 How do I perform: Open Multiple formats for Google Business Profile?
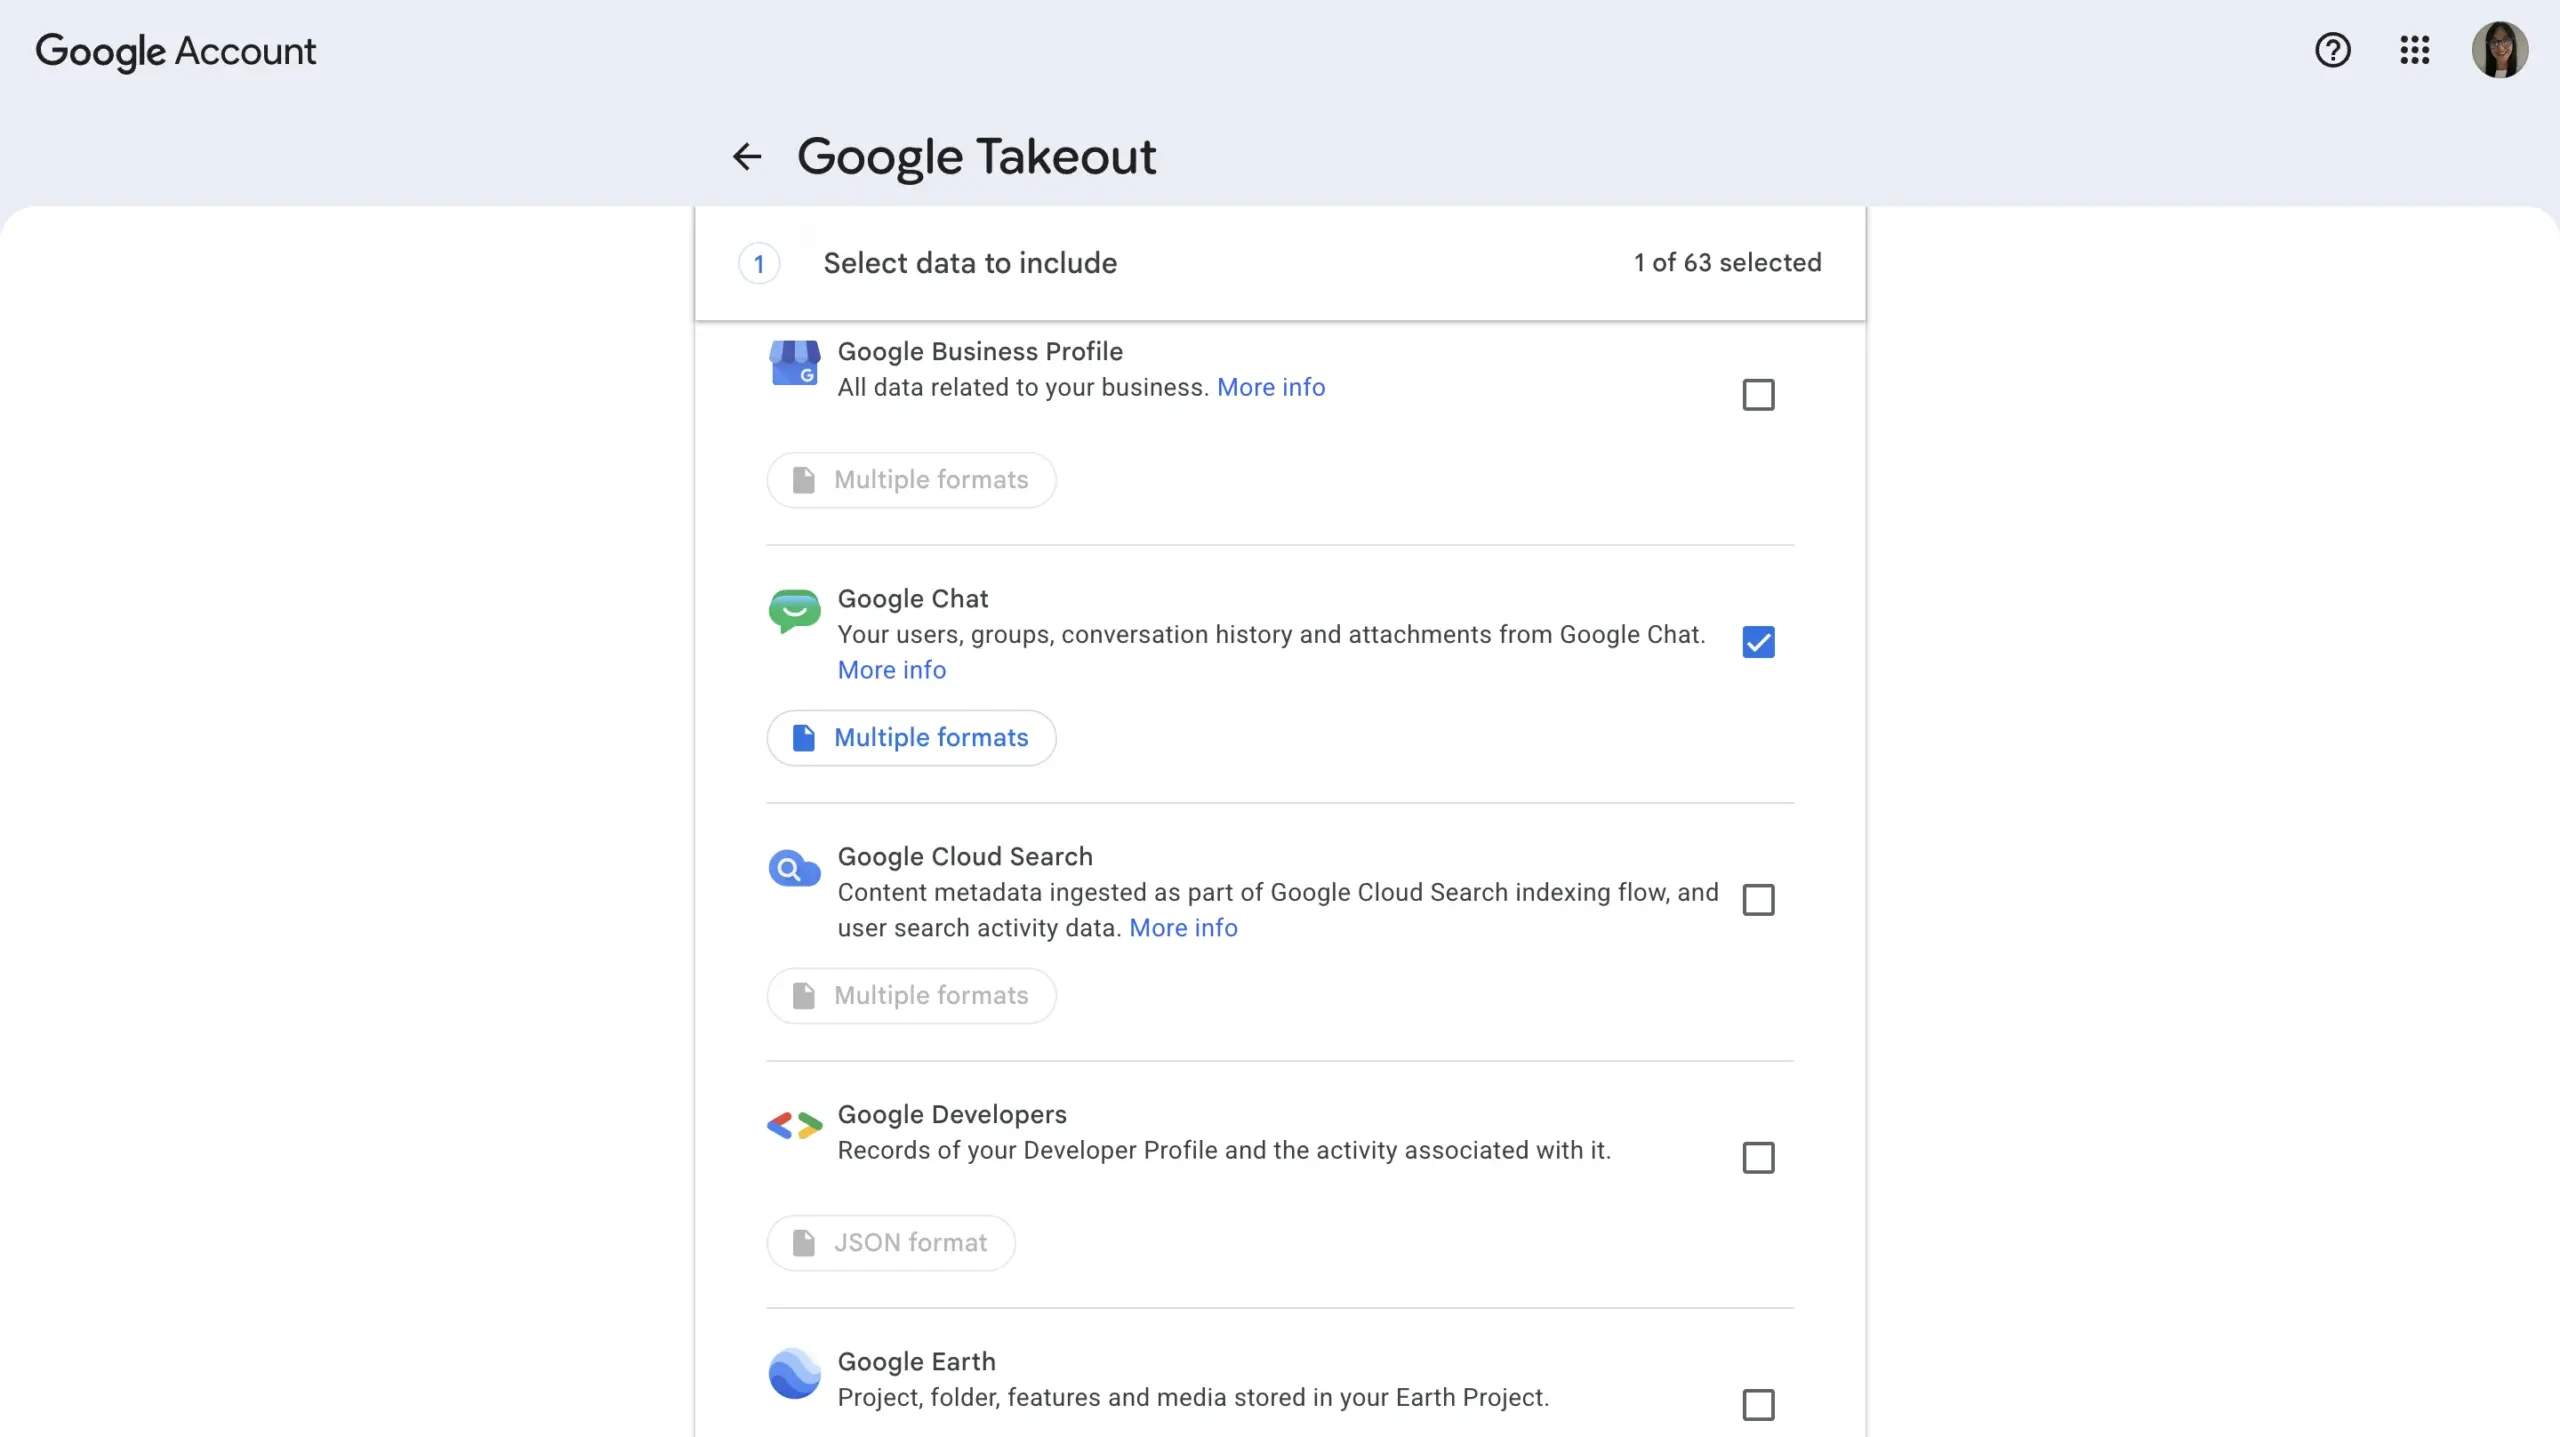tap(911, 480)
